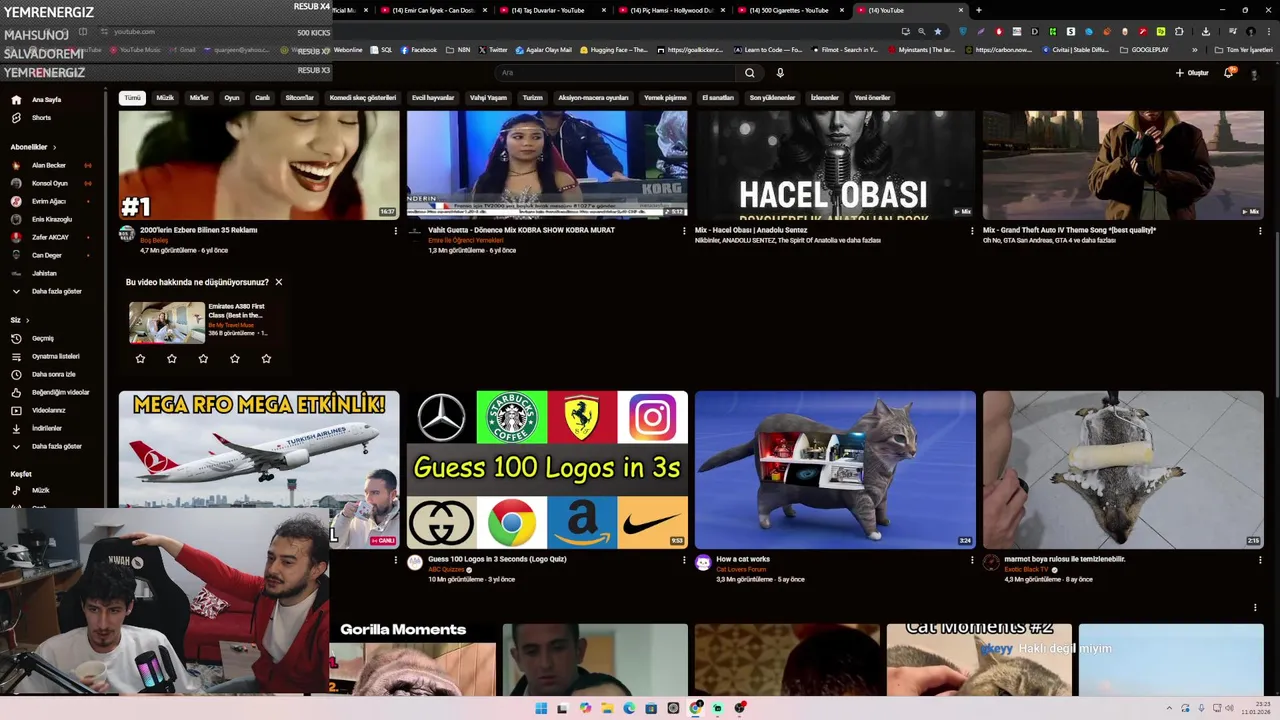Select the Müzik filter chip

point(165,98)
